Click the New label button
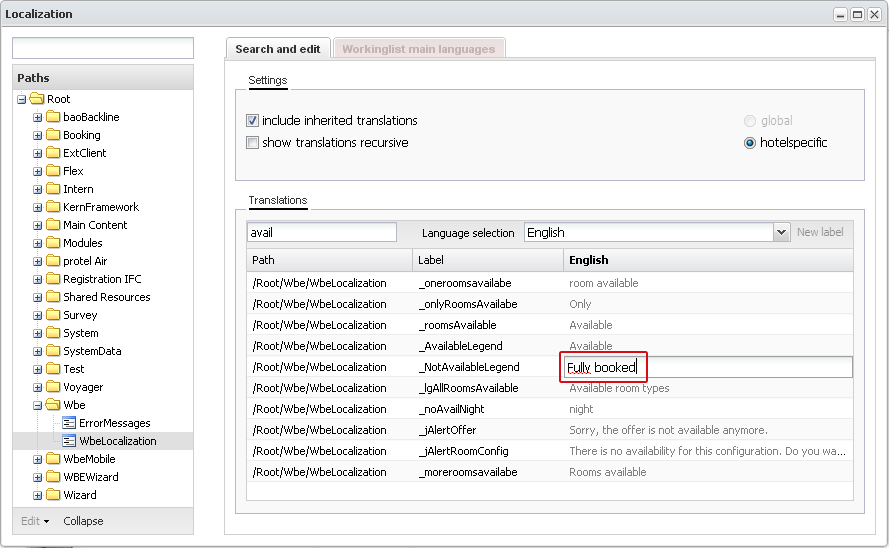Image resolution: width=889 pixels, height=548 pixels. tap(820, 232)
